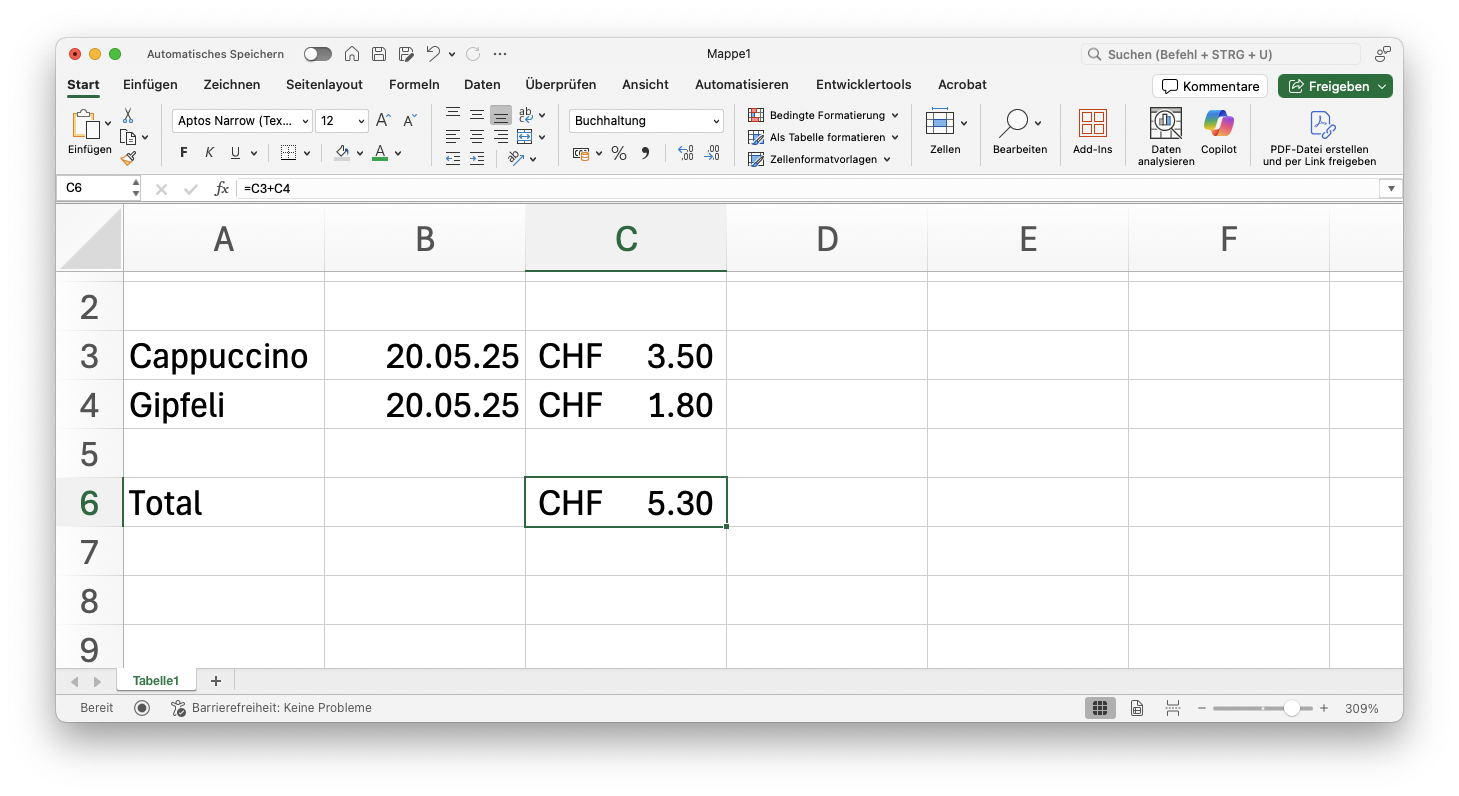The height and width of the screenshot is (796, 1459).
Task: Expand the Bedingte Formatierung menu
Action: [x=824, y=115]
